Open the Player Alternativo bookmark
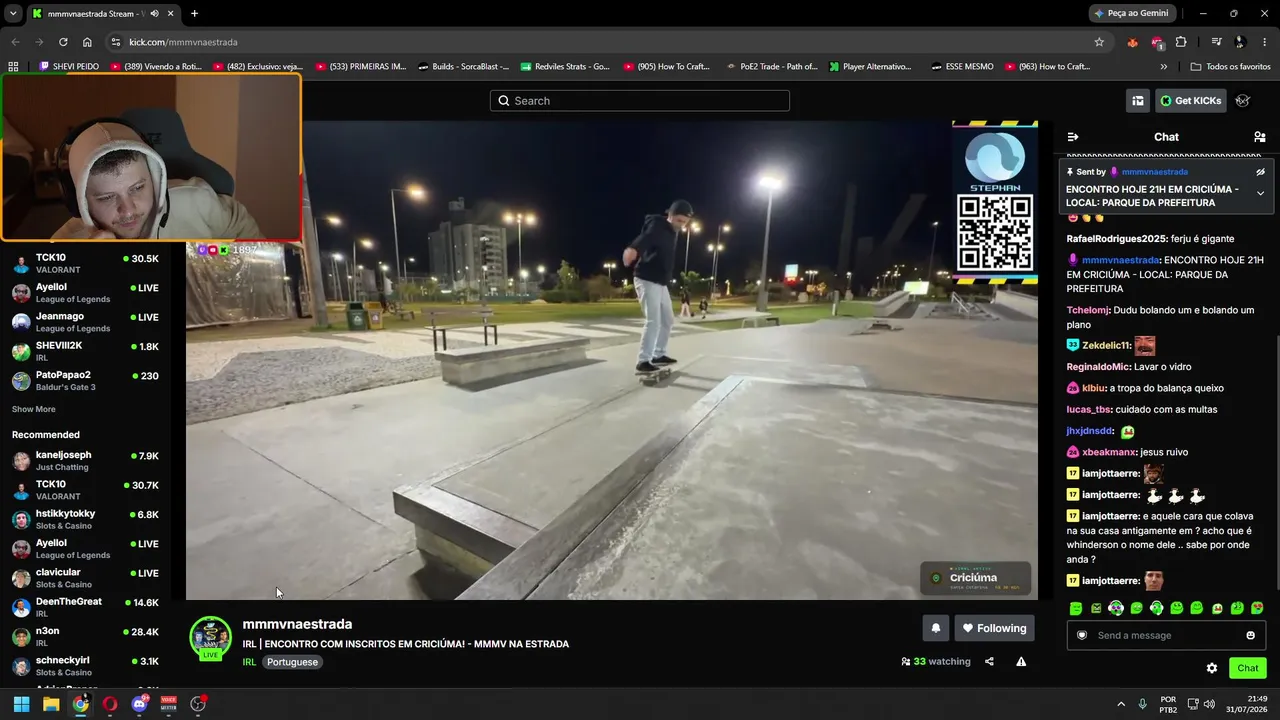The image size is (1280, 720). tap(870, 67)
